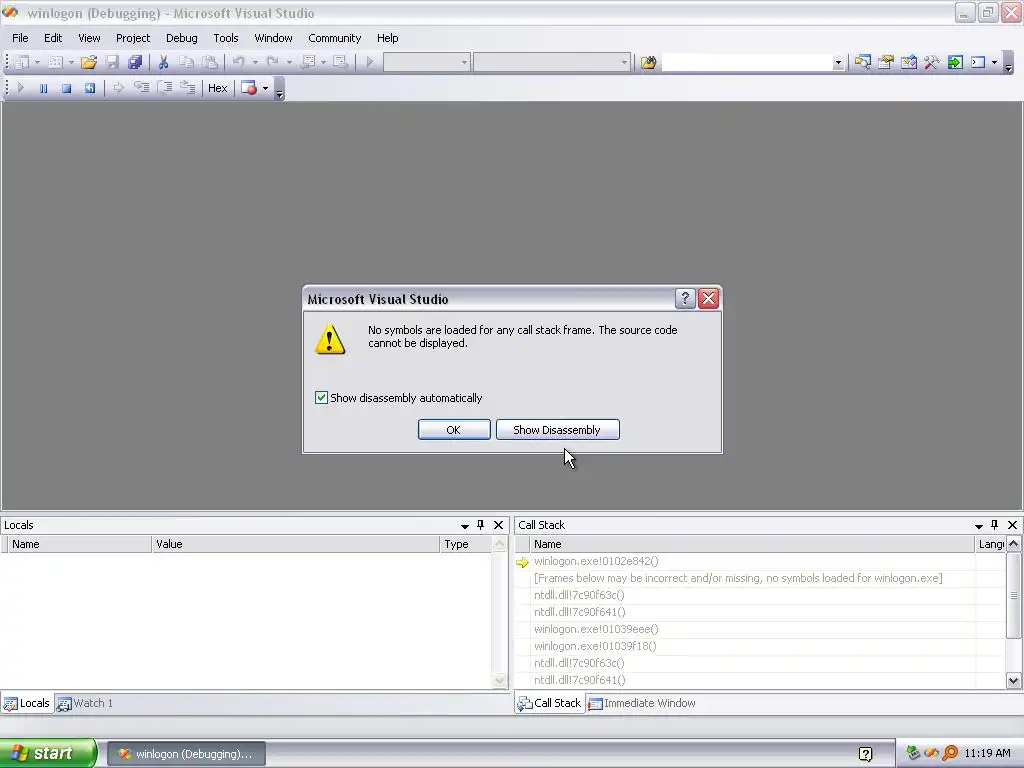Click the Step Over icon
This screenshot has width=1024, height=768.
[x=165, y=88]
